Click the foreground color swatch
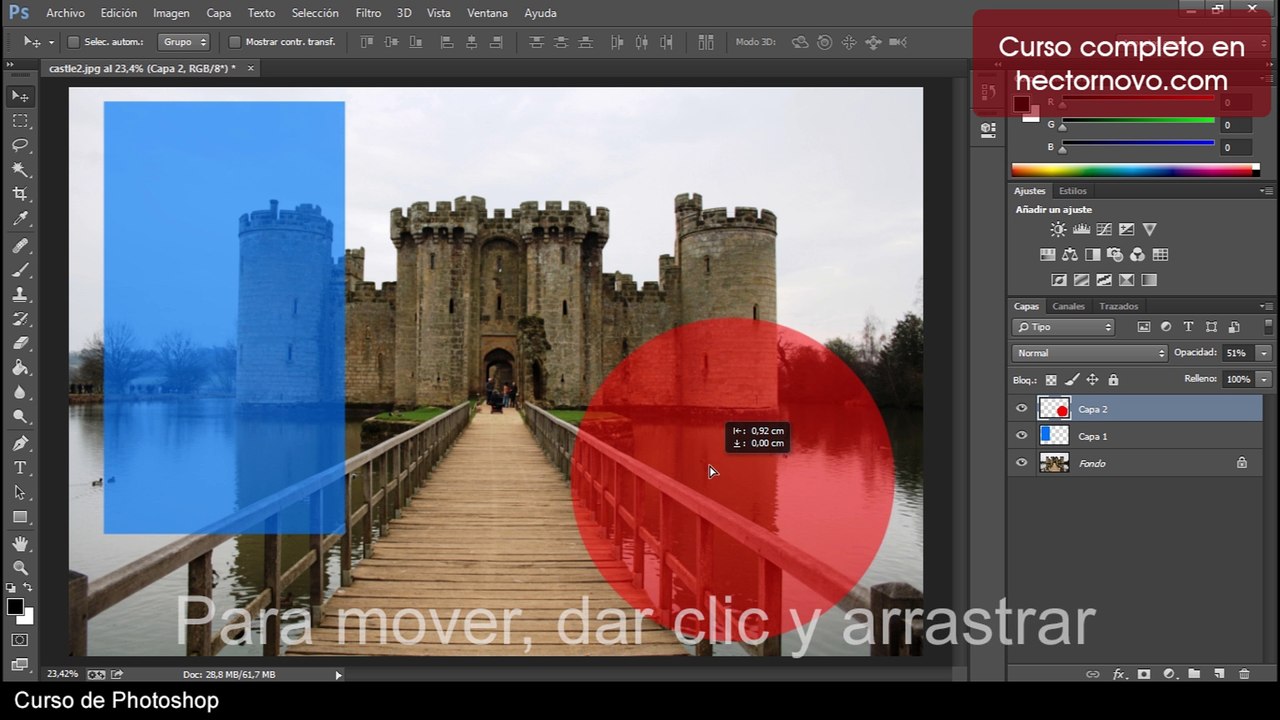The height and width of the screenshot is (720, 1280). click(x=15, y=607)
